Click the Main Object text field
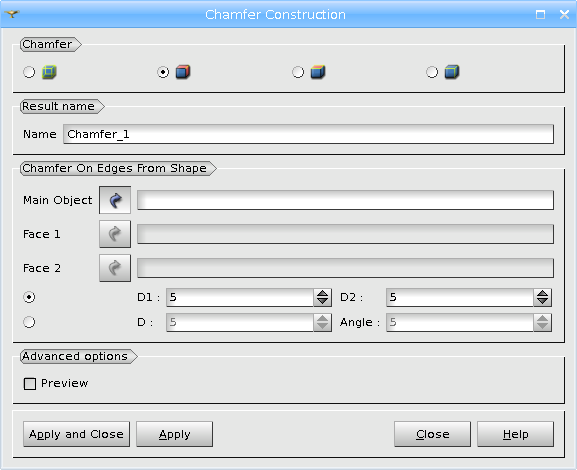Screen dimensions: 577x470 [346, 200]
